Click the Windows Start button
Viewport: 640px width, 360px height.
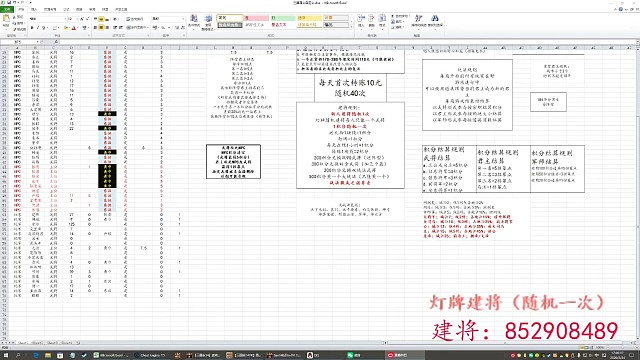coord(6,356)
